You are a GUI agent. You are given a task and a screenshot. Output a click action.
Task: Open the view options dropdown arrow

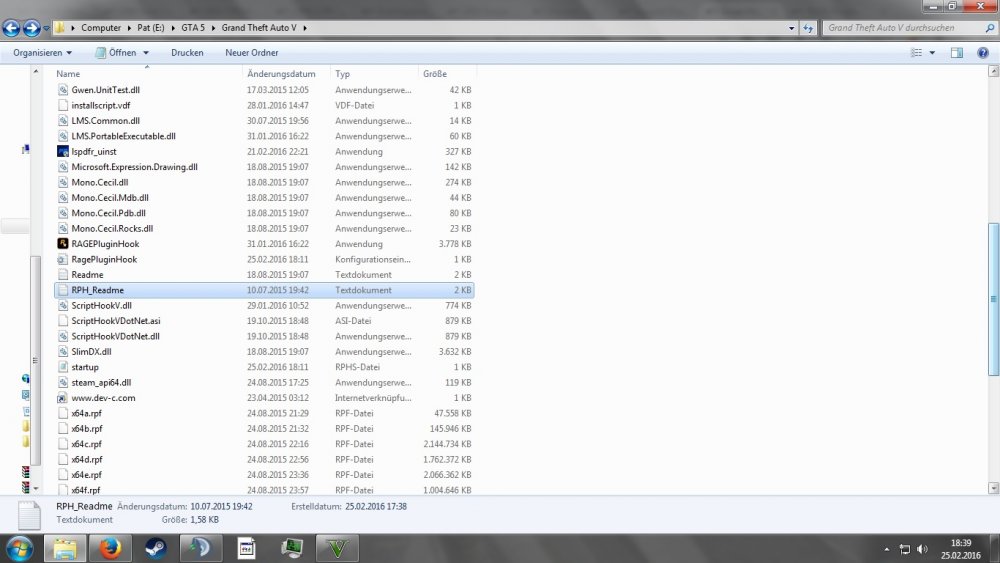[x=932, y=53]
